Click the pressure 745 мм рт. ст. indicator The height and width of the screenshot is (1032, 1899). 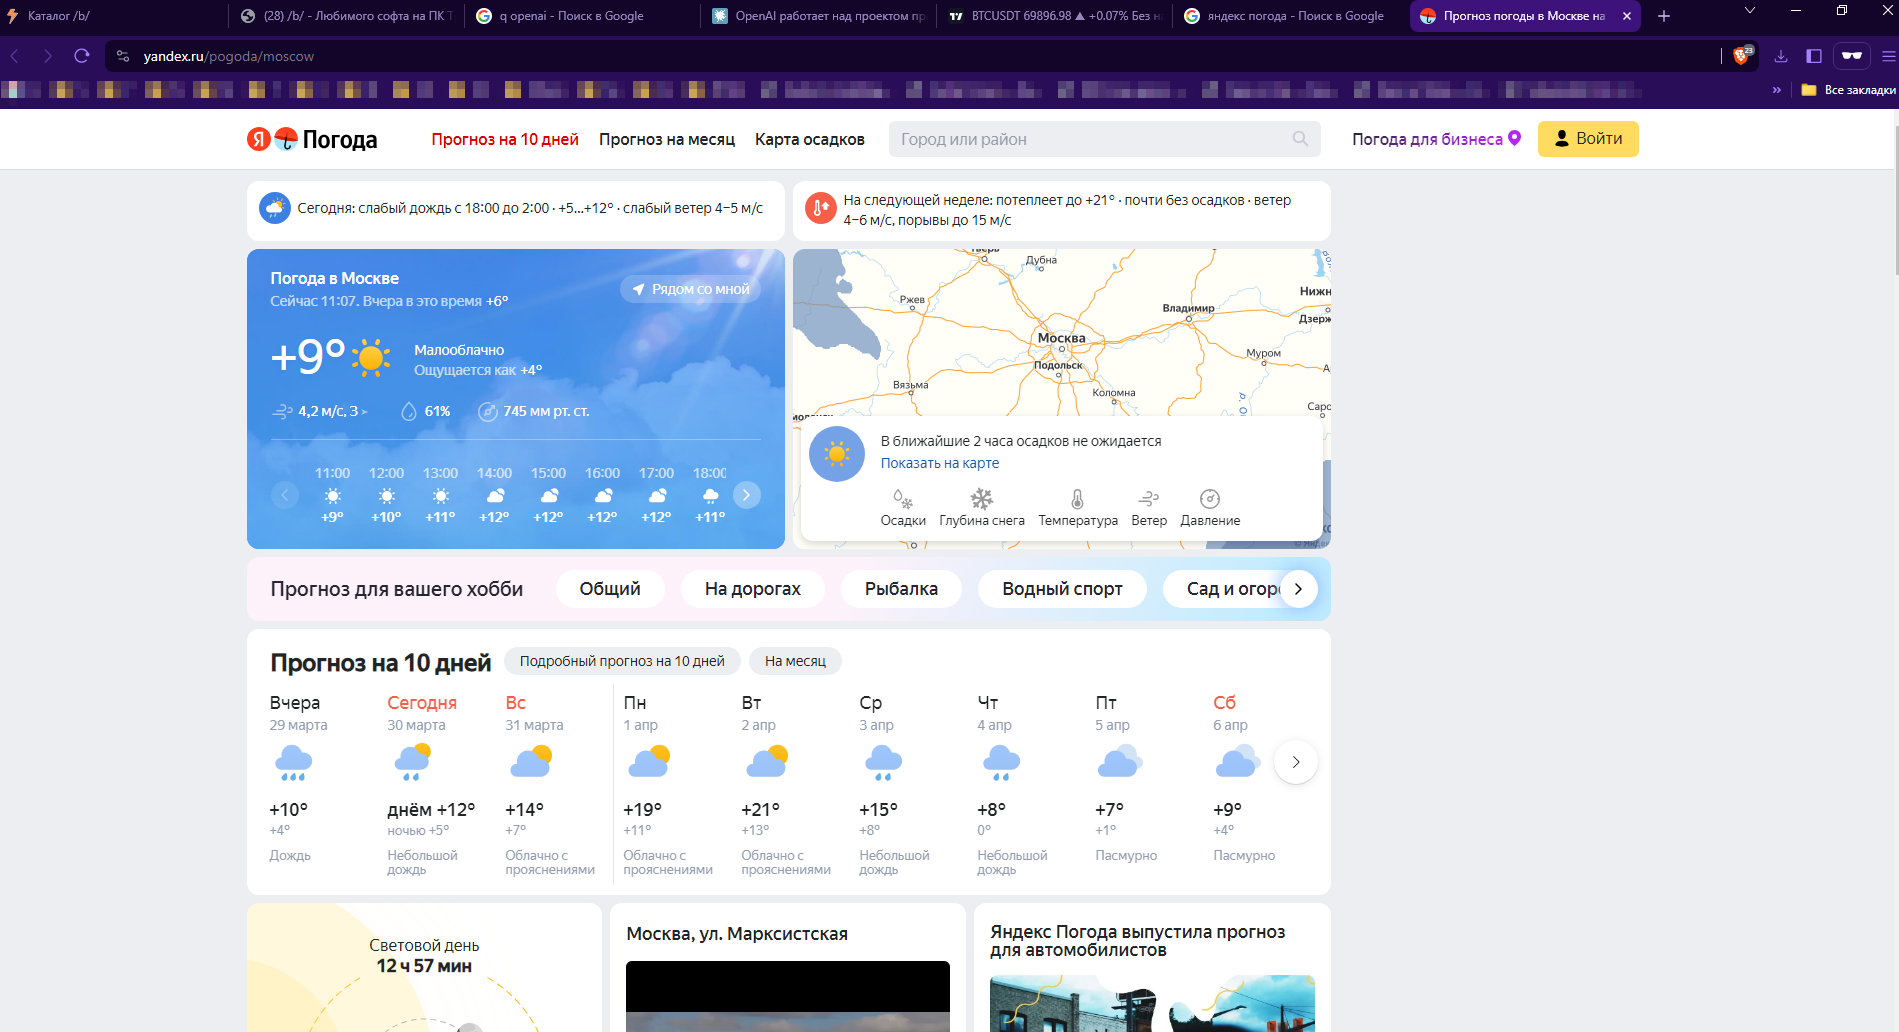pos(534,411)
